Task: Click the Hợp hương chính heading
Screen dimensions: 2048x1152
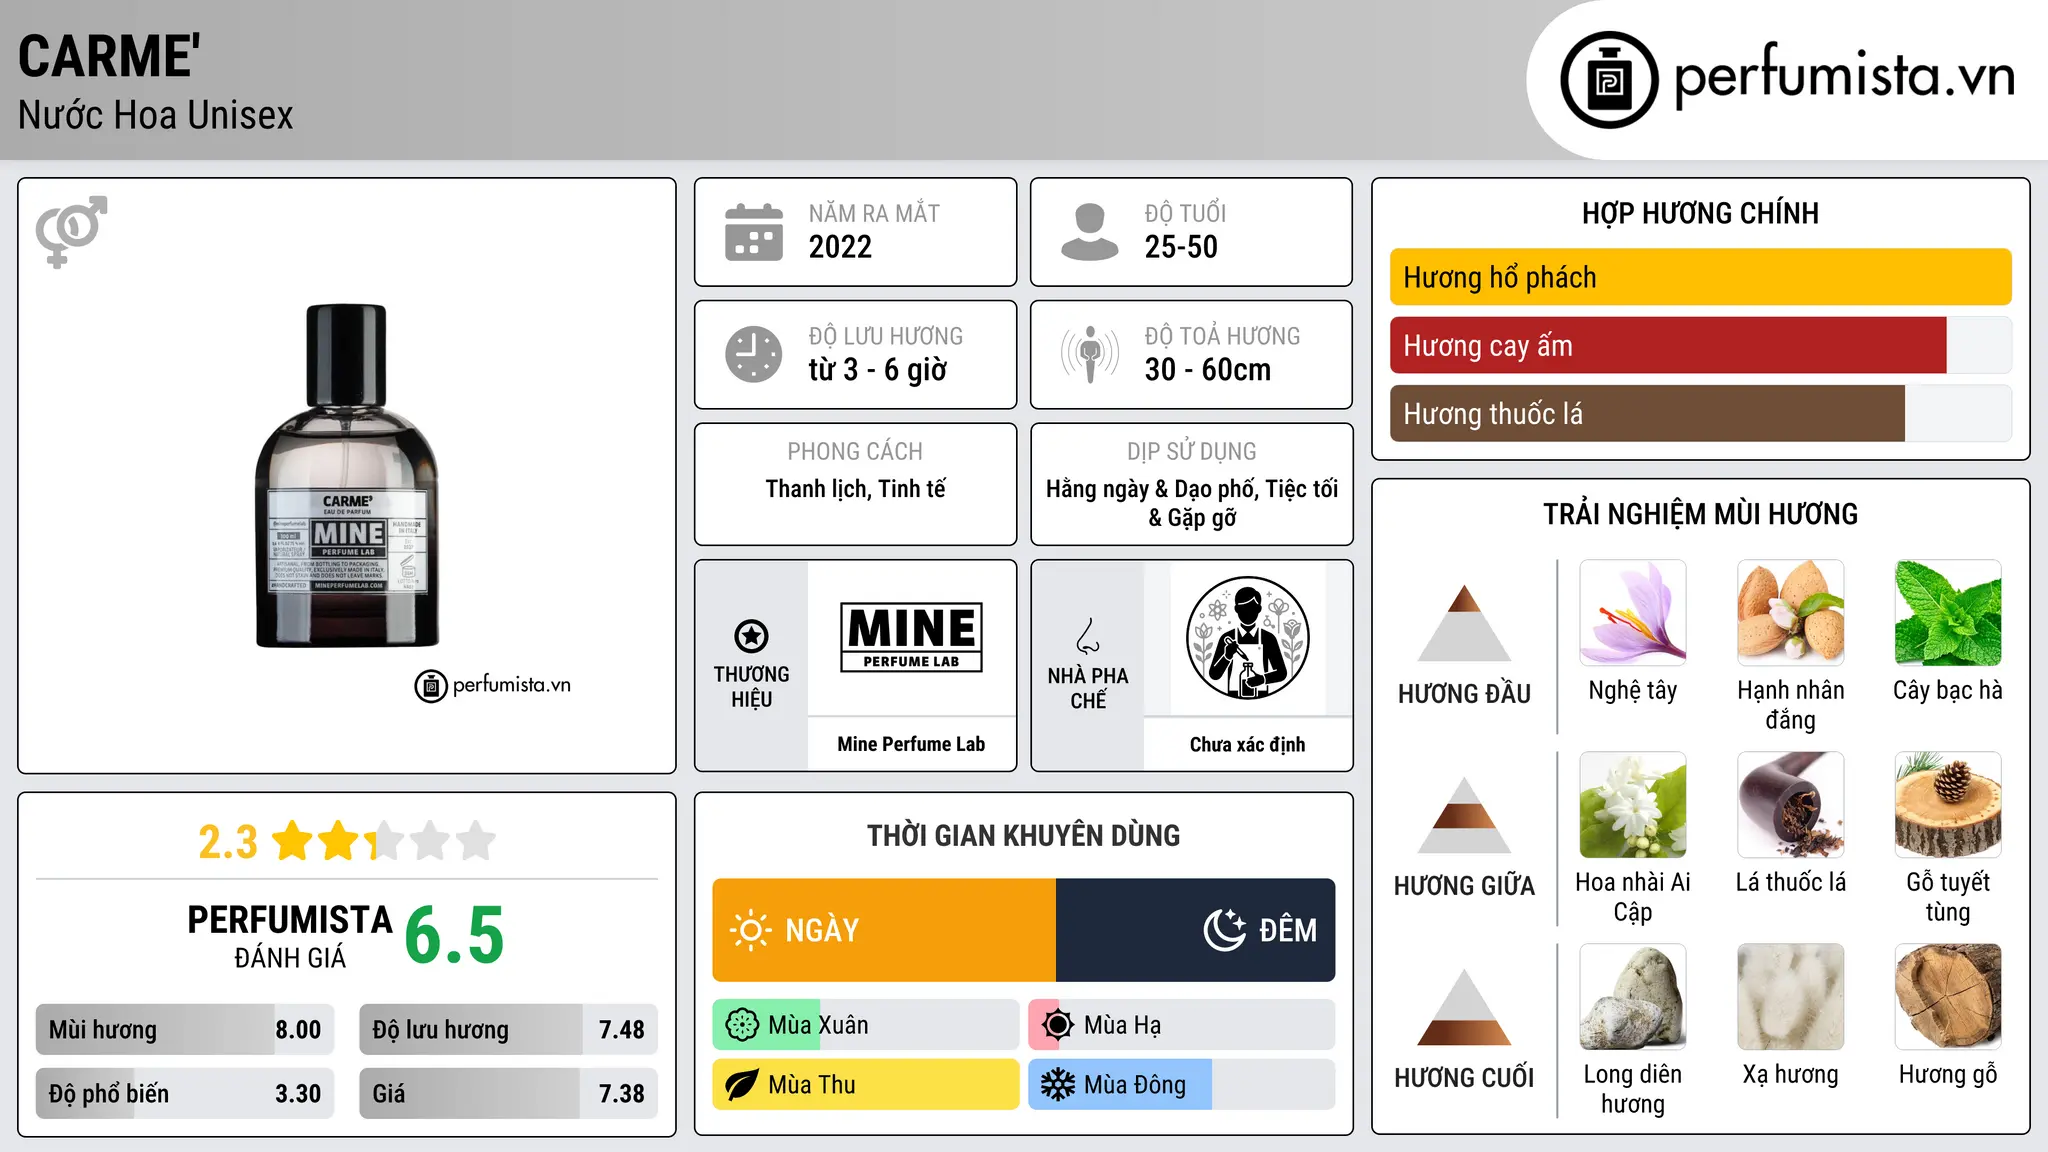Action: (1700, 213)
